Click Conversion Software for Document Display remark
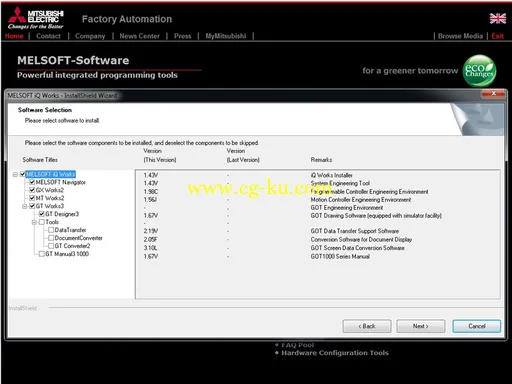512x384 pixels. pyautogui.click(x=361, y=240)
